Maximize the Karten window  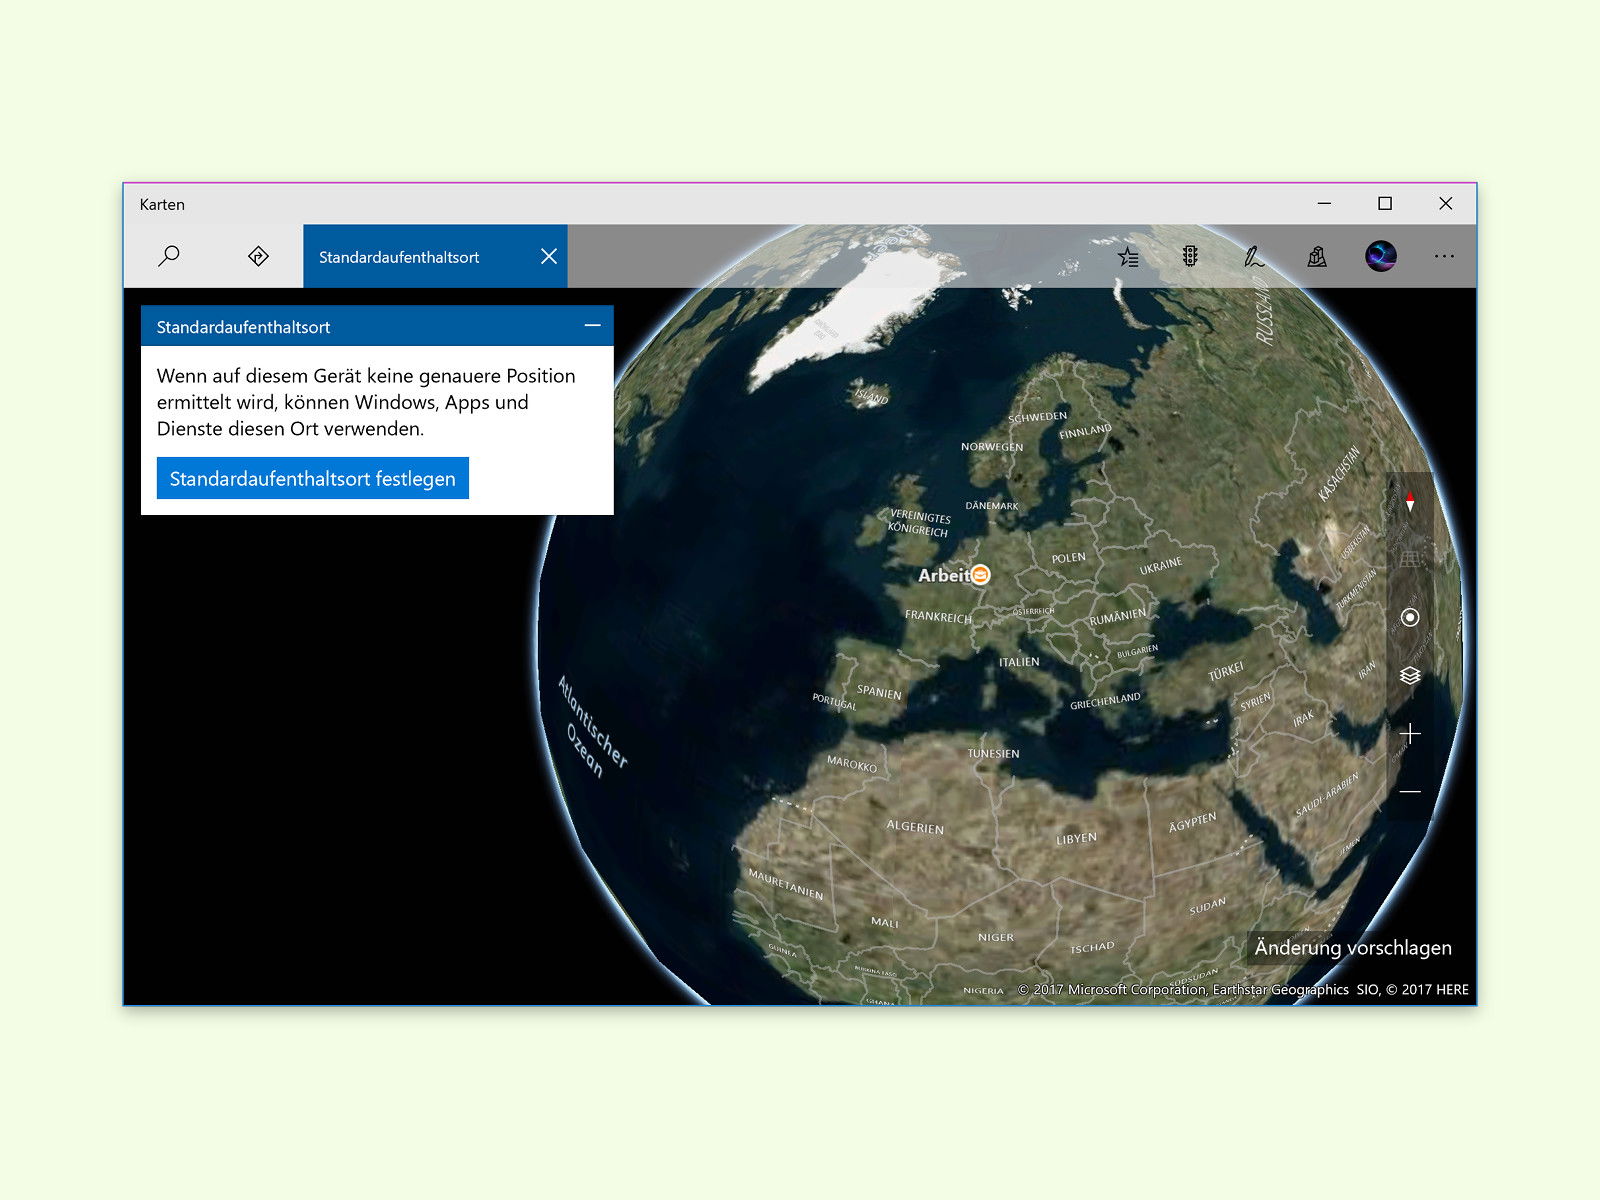click(1385, 203)
